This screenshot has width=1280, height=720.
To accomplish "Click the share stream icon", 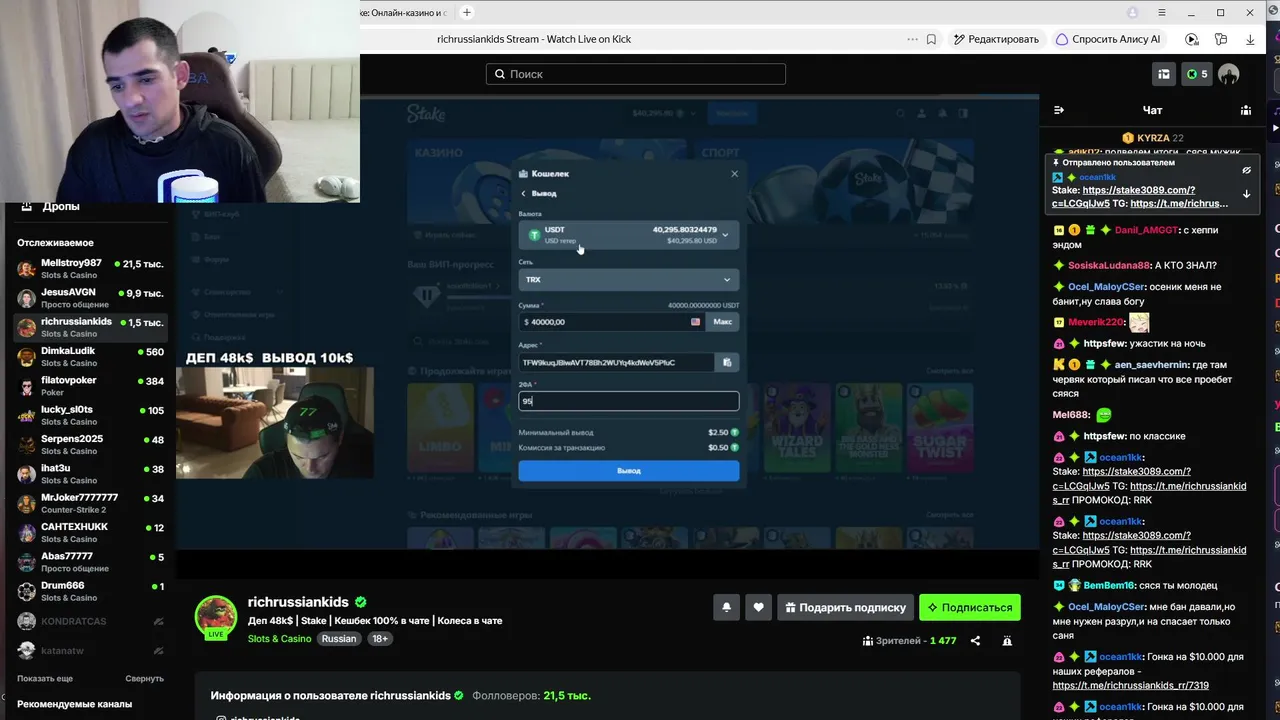I will pyautogui.click(x=975, y=640).
